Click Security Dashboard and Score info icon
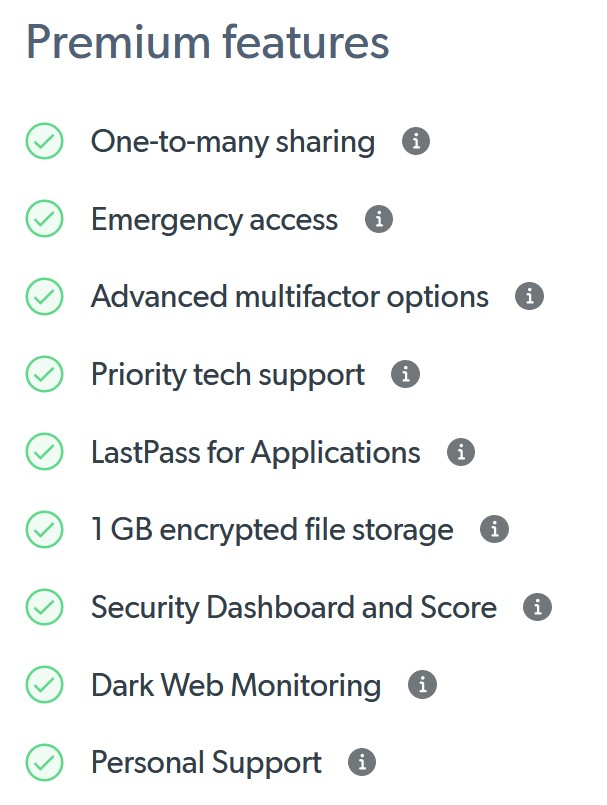Image resolution: width=607 pixels, height=805 pixels. pyautogui.click(x=537, y=607)
